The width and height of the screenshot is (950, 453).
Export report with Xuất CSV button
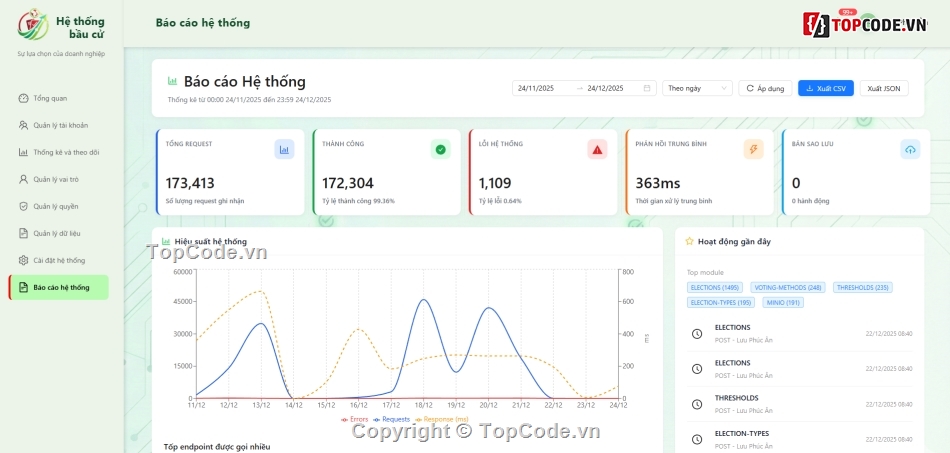click(x=826, y=88)
